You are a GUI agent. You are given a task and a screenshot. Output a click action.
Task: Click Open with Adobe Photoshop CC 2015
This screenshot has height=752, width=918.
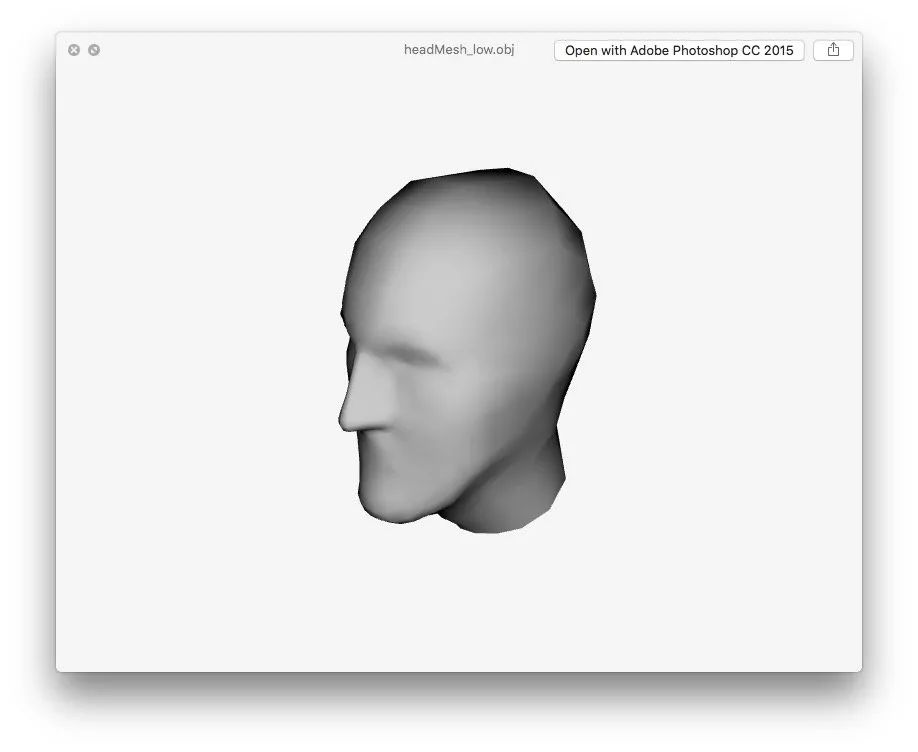pos(679,50)
